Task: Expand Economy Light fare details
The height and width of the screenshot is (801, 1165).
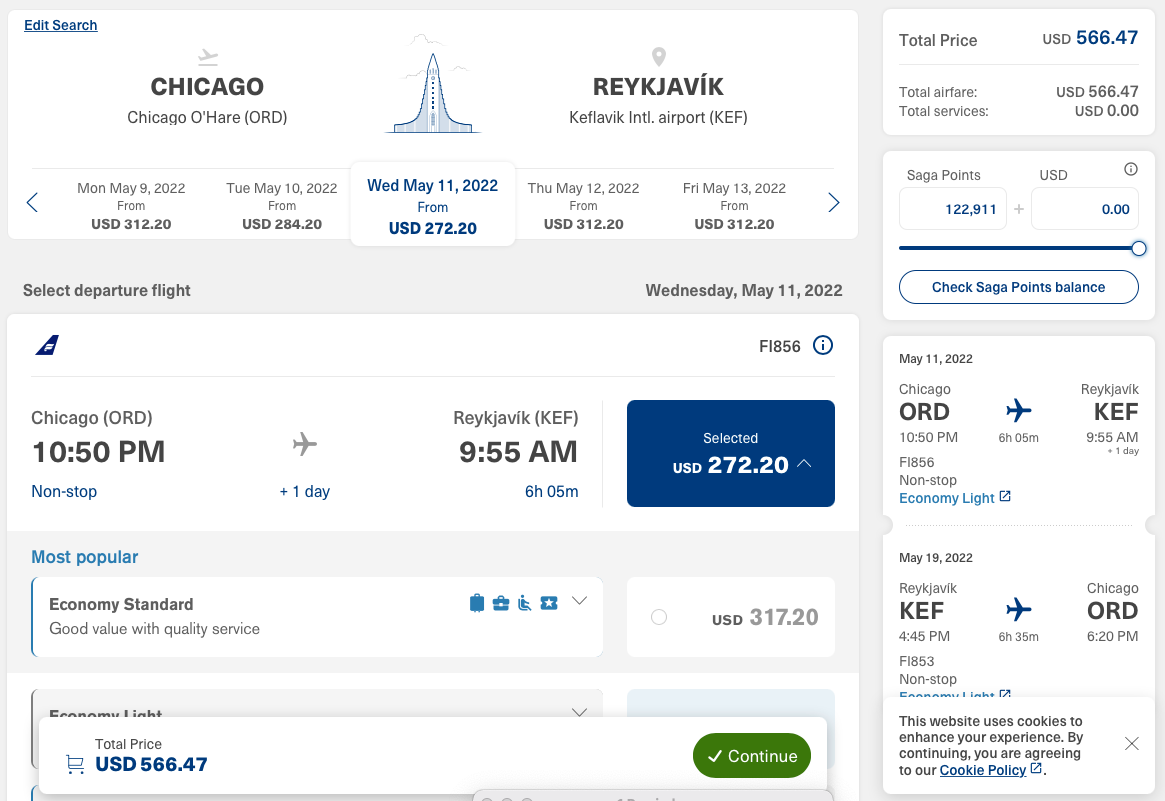Action: 579,713
